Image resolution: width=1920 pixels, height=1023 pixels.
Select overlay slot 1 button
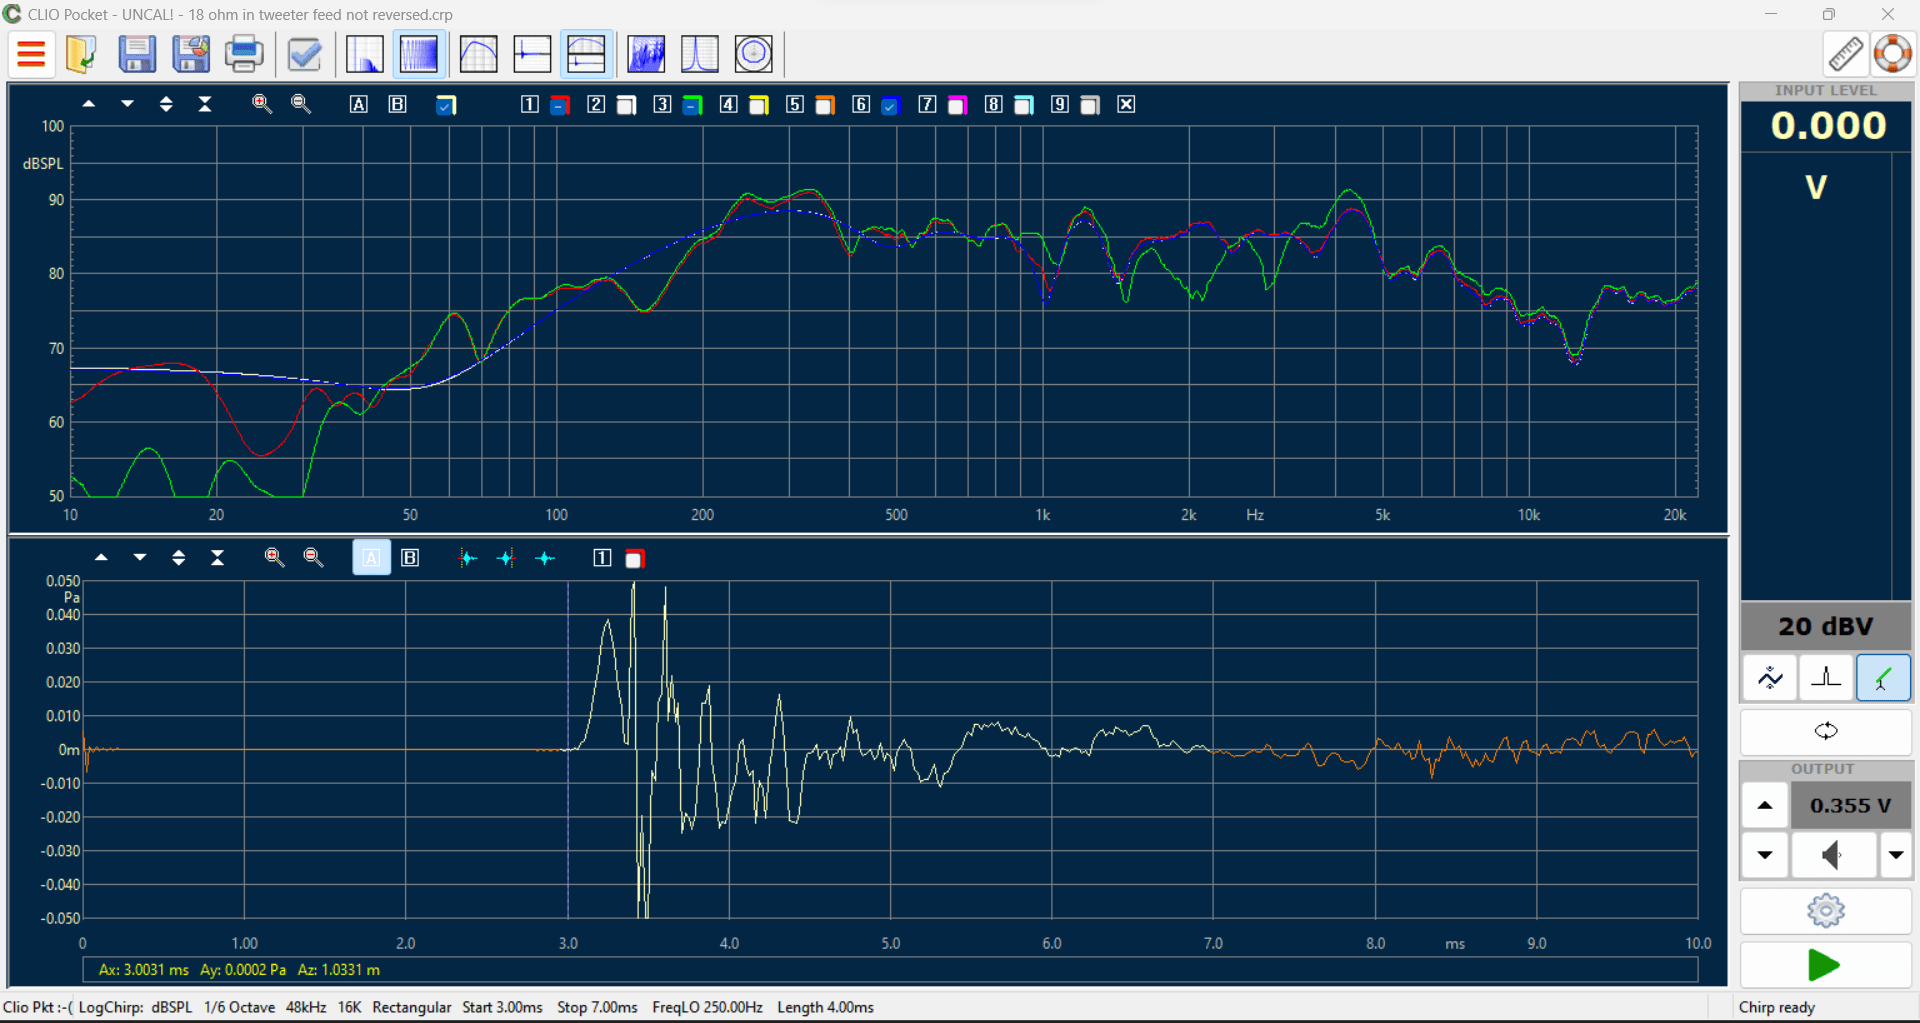(530, 104)
